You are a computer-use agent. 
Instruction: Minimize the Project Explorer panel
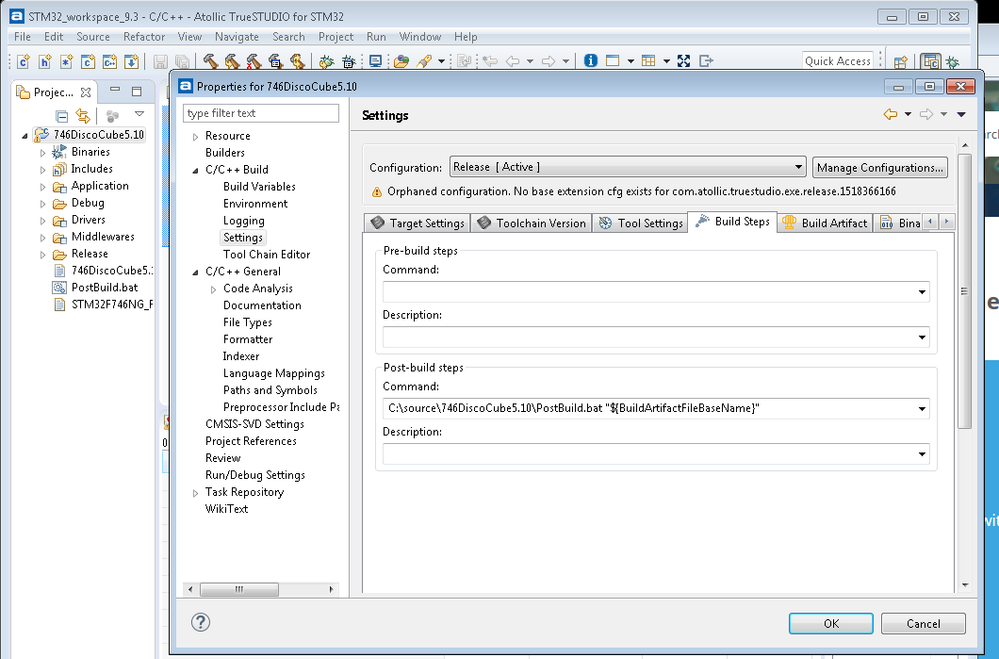click(115, 91)
